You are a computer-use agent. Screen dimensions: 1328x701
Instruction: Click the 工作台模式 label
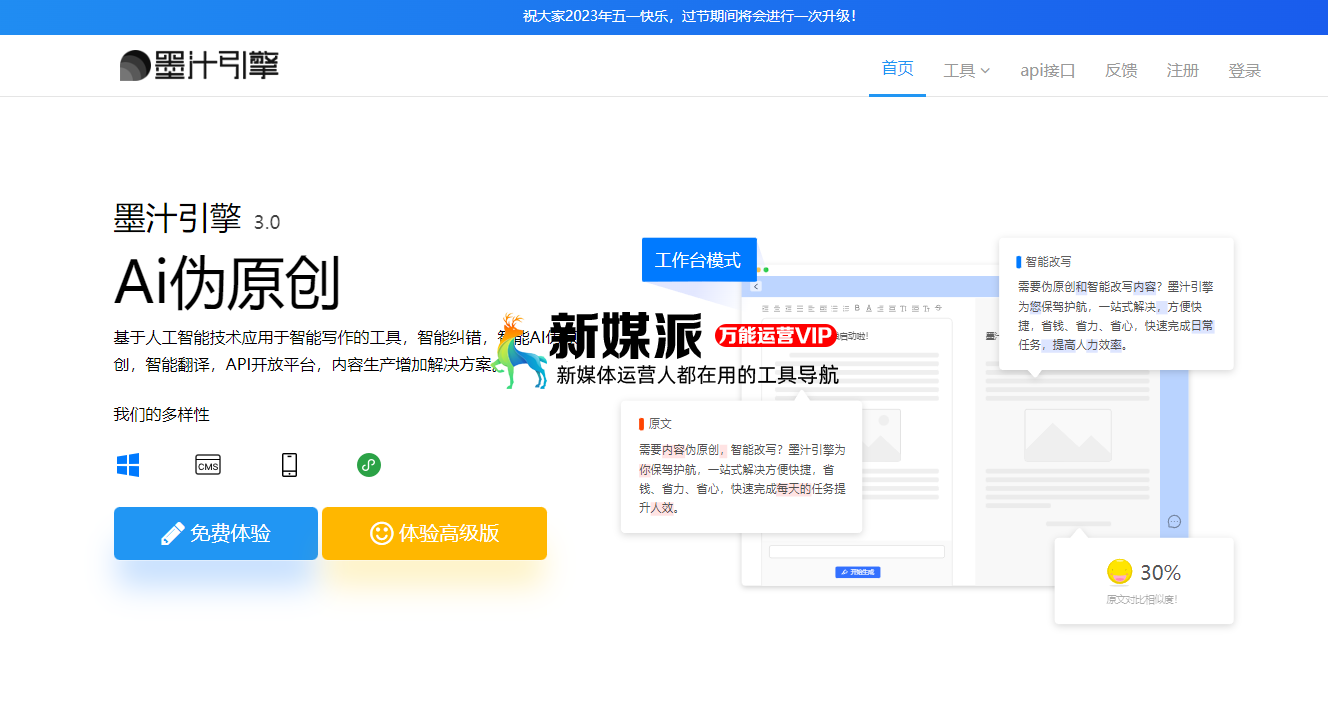pos(699,260)
